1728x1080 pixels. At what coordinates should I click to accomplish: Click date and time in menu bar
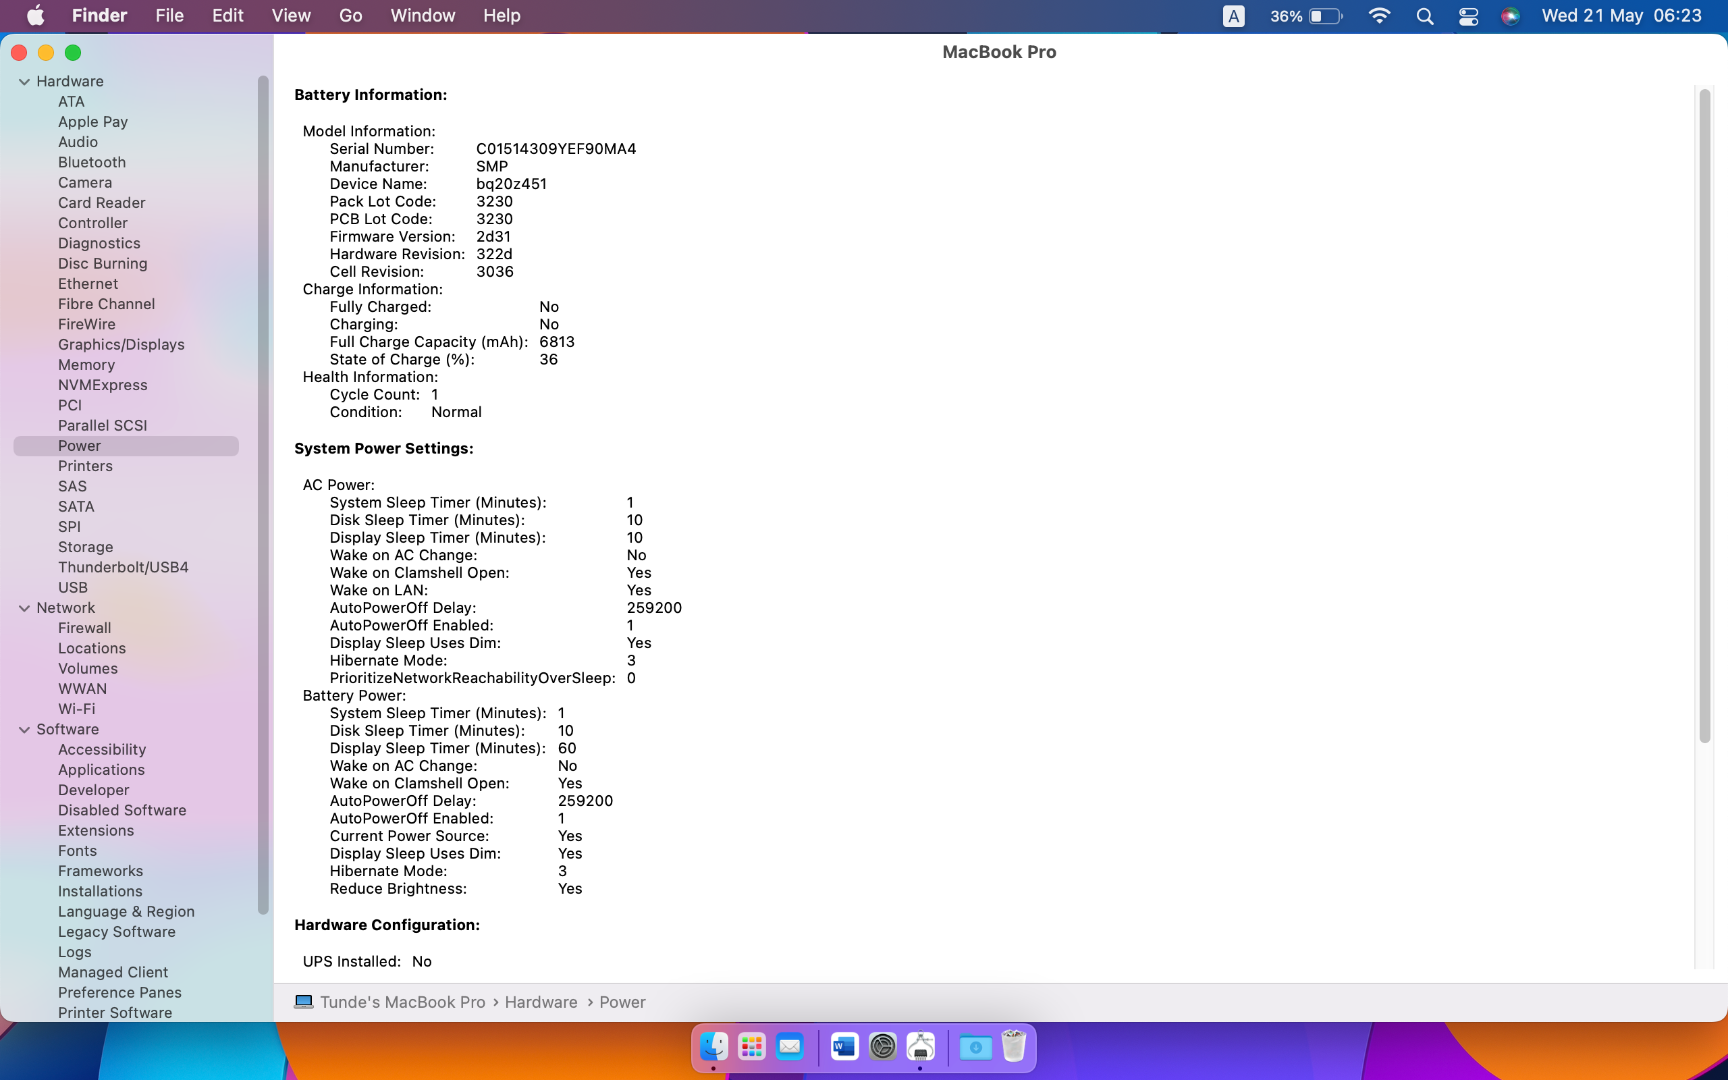point(1621,15)
